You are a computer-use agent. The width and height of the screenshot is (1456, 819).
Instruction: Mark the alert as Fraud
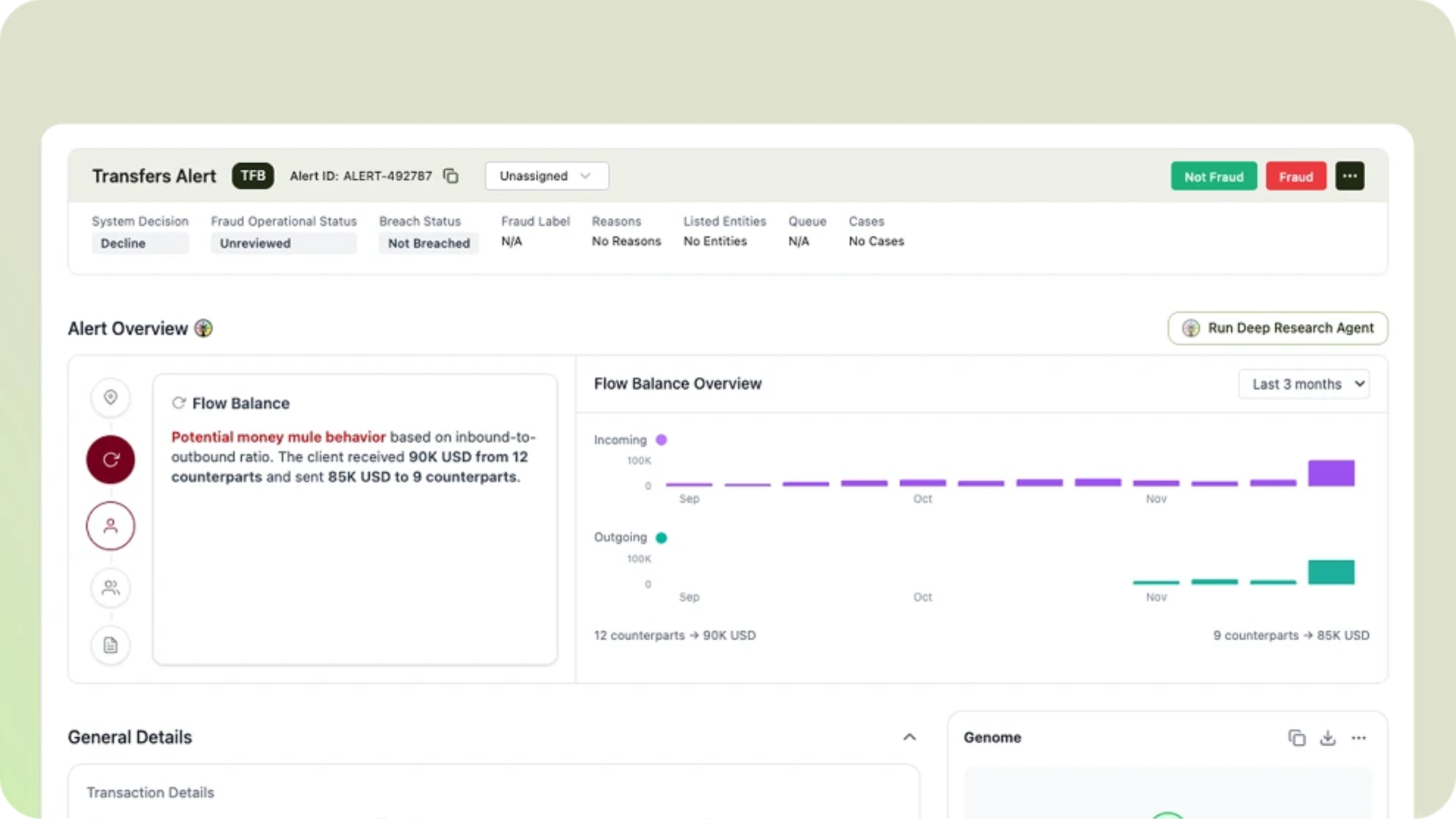(1296, 176)
